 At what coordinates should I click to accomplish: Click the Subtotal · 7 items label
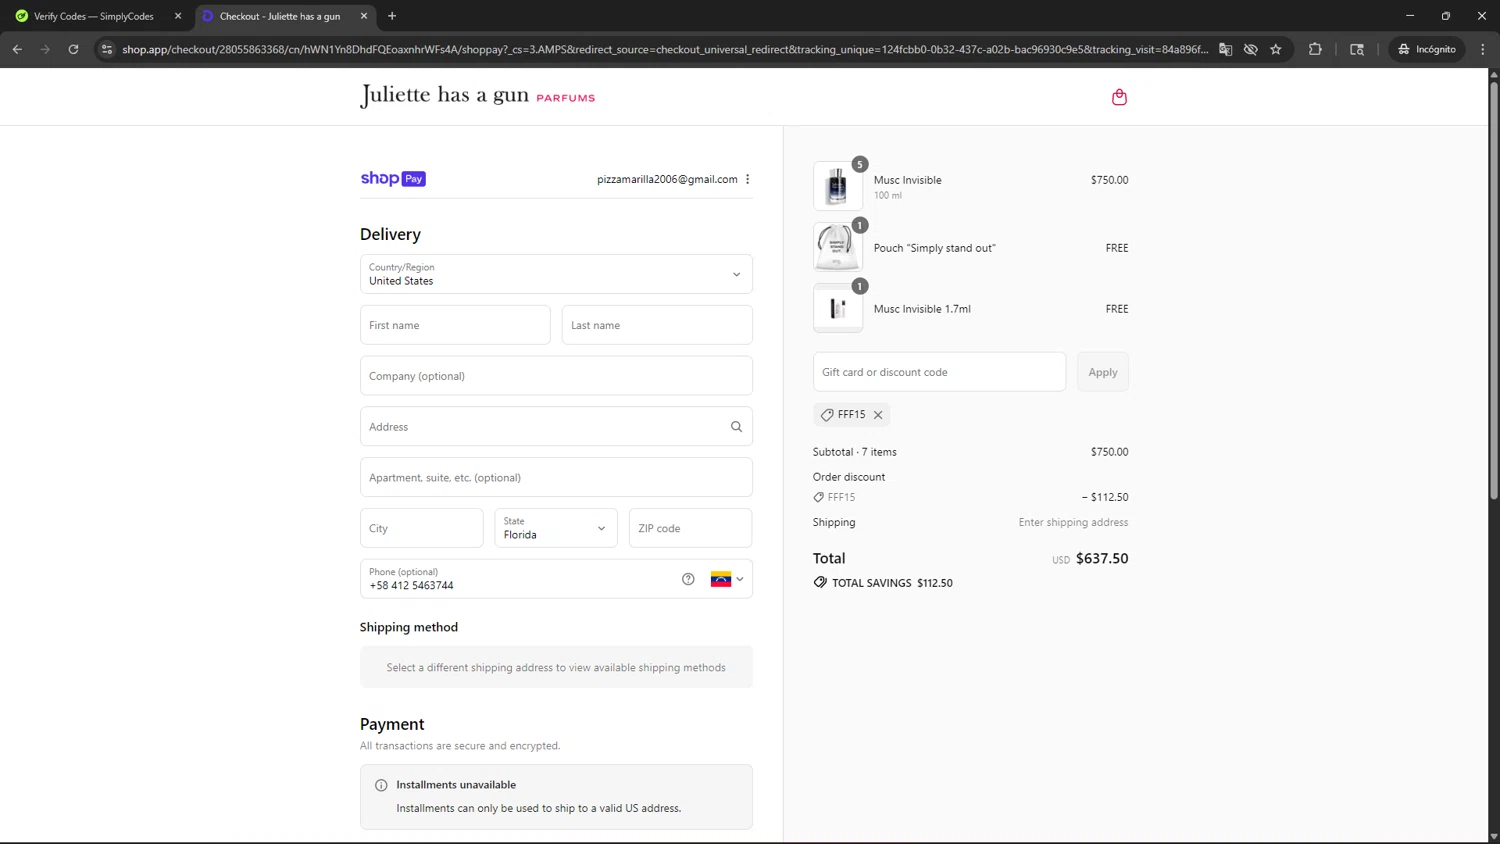[x=855, y=452]
